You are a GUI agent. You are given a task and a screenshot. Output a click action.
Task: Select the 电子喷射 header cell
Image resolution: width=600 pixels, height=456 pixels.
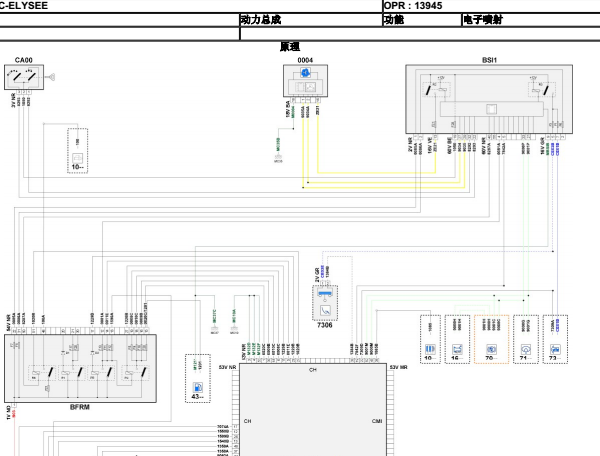coord(483,20)
